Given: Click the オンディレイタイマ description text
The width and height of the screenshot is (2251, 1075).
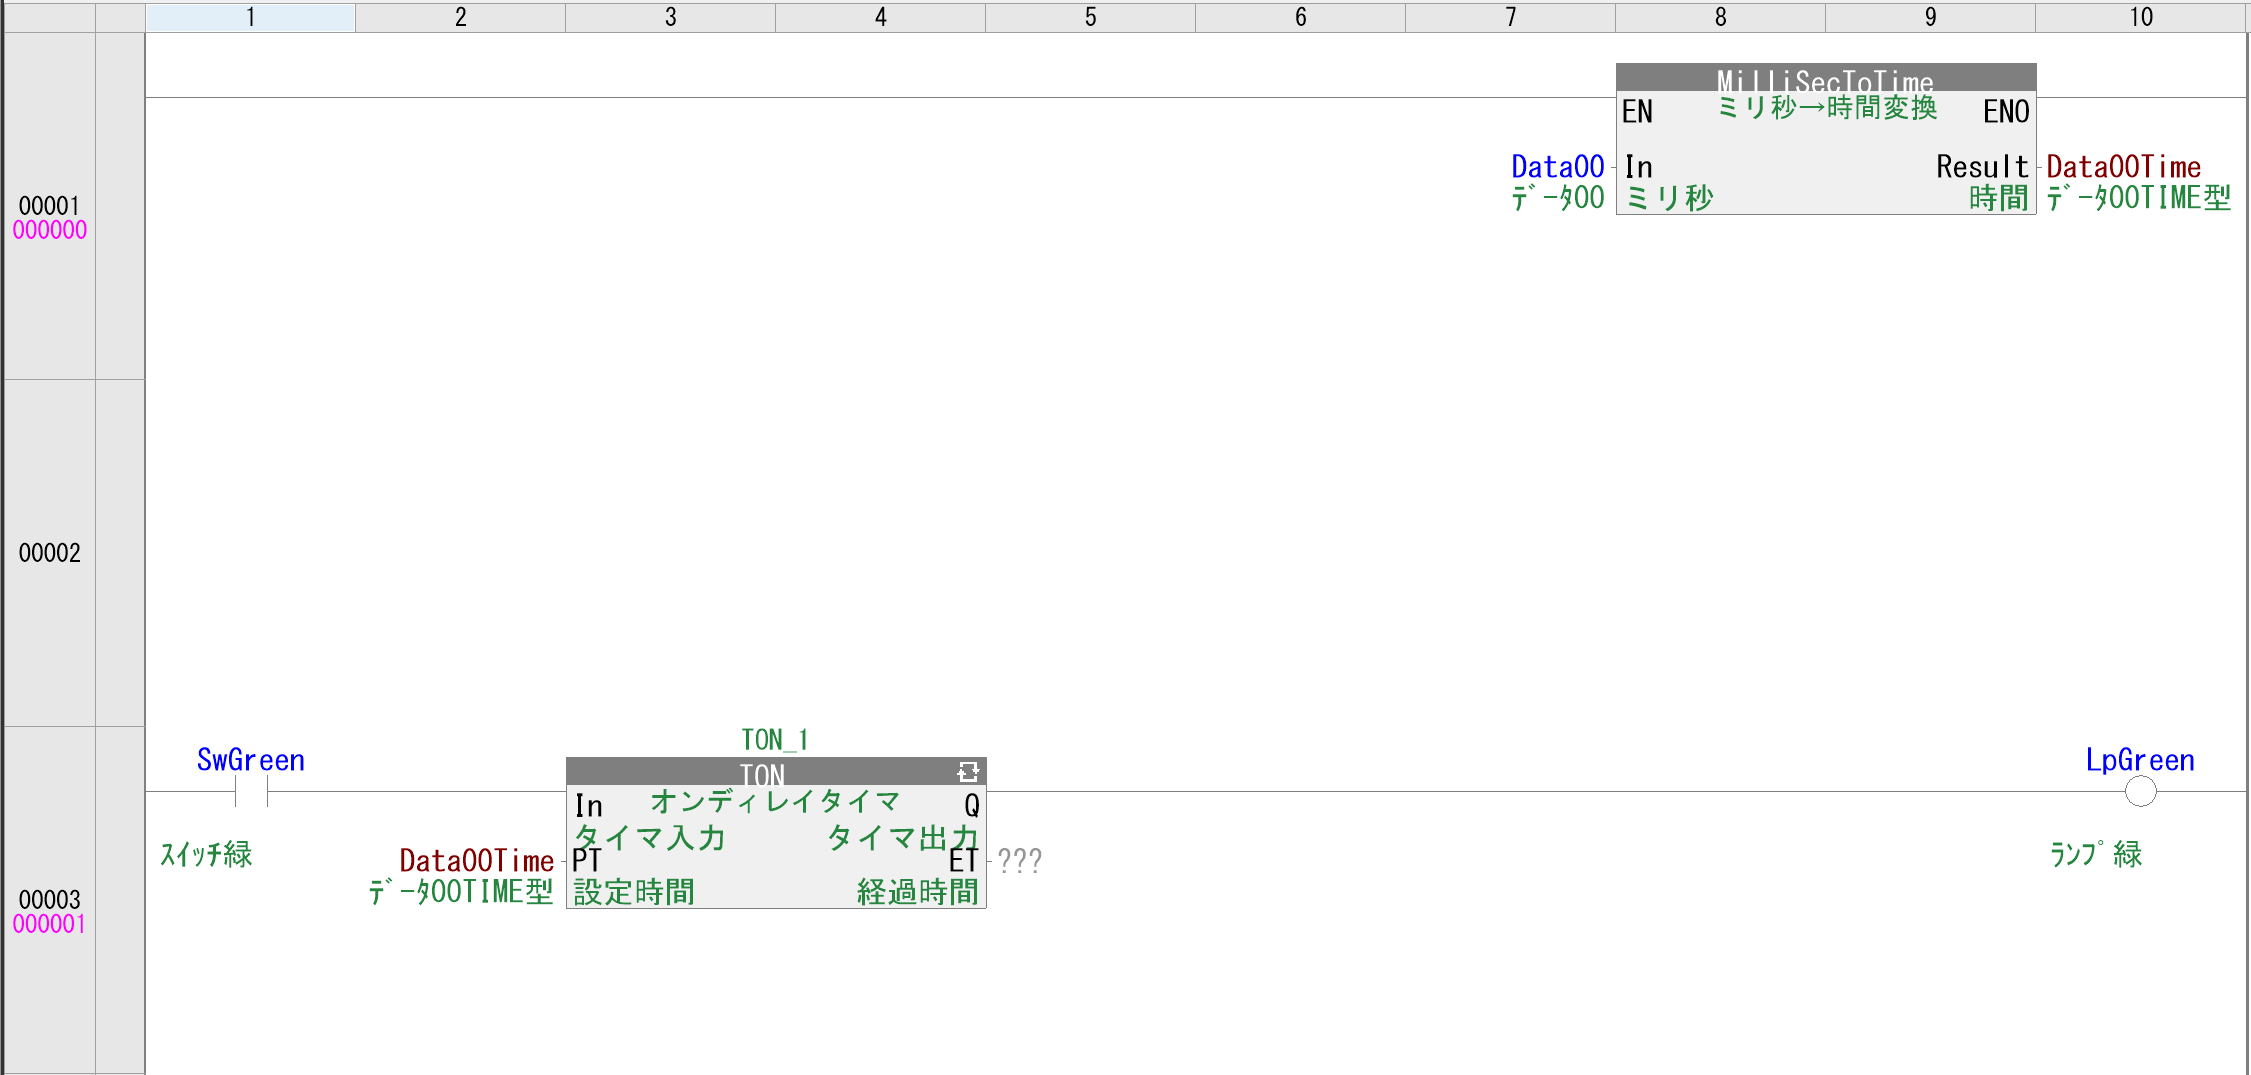Looking at the screenshot, I should pos(775,801).
